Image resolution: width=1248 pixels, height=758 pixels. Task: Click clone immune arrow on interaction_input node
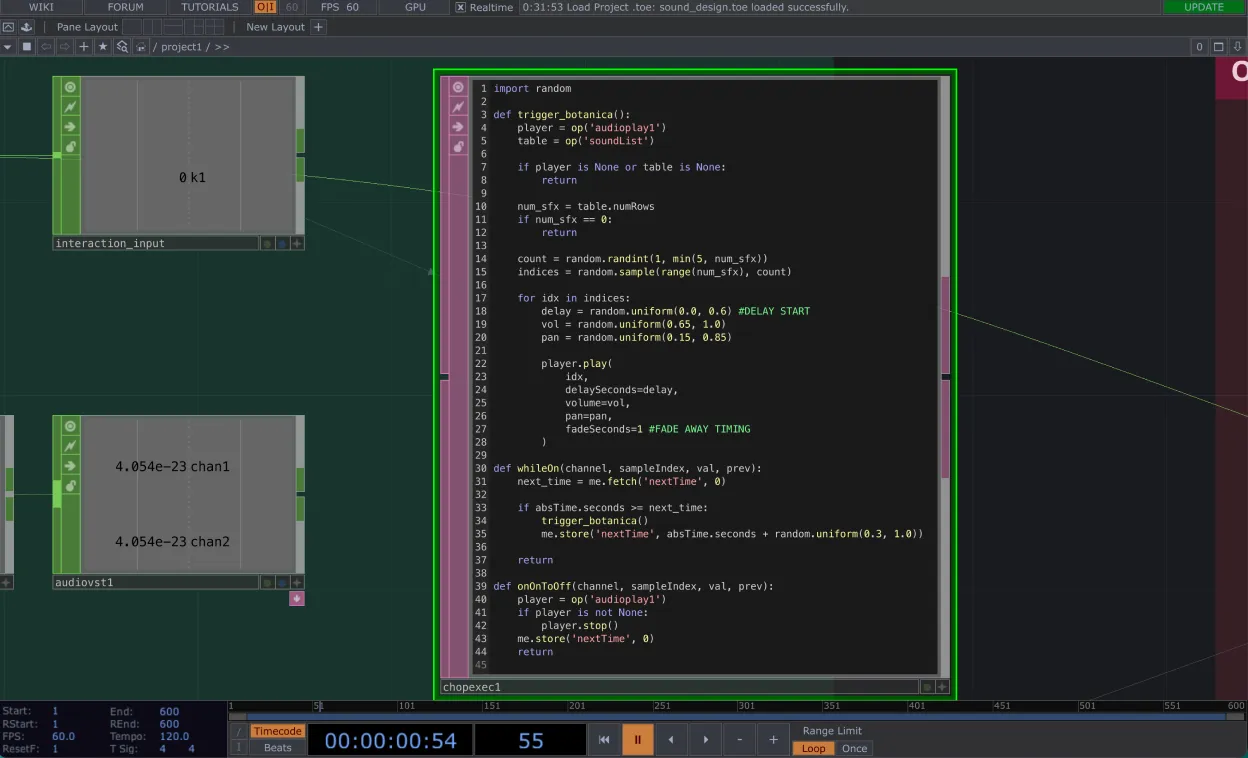click(x=70, y=127)
